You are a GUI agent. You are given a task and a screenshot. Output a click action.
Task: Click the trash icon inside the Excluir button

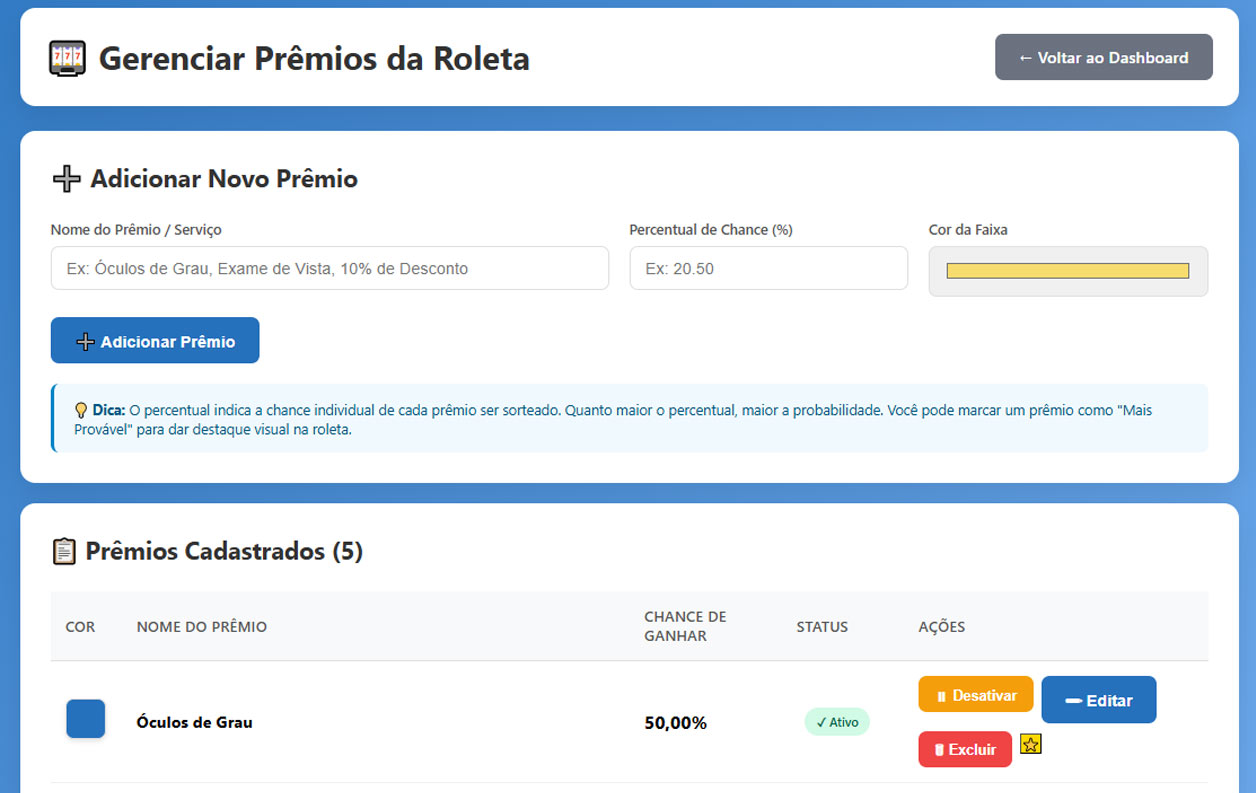(x=937, y=749)
